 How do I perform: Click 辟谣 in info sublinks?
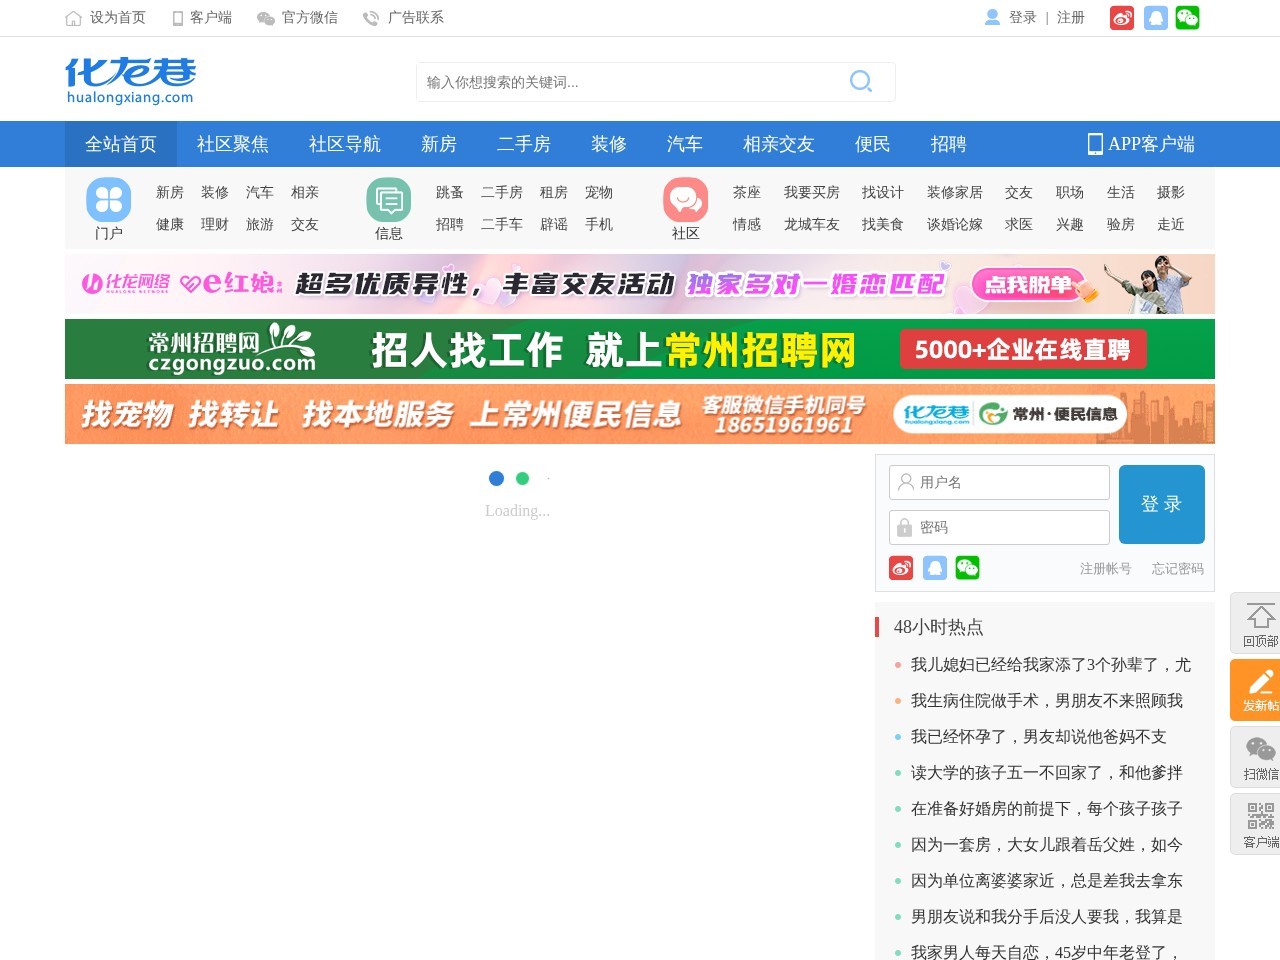(x=554, y=225)
